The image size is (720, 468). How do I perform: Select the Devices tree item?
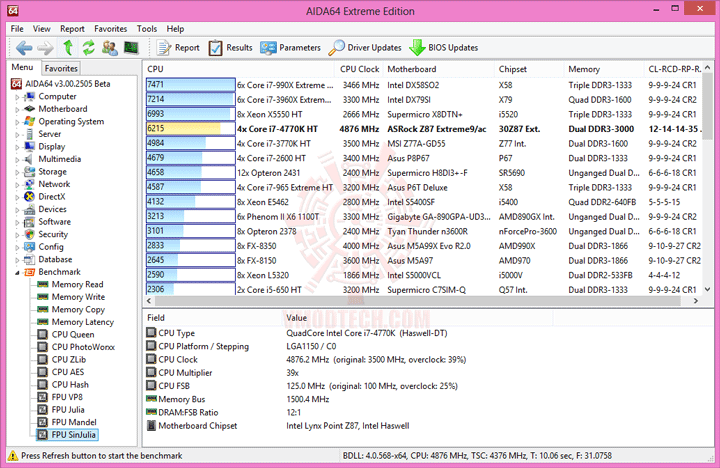(x=45, y=209)
